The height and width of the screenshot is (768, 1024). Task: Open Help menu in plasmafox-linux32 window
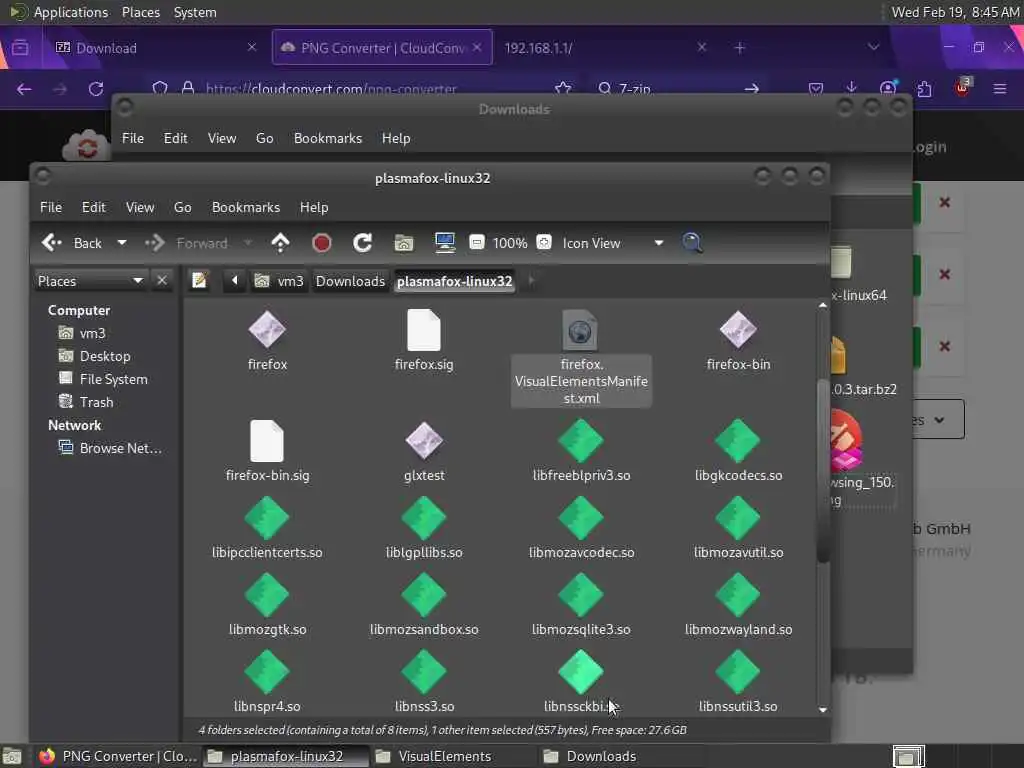point(314,208)
